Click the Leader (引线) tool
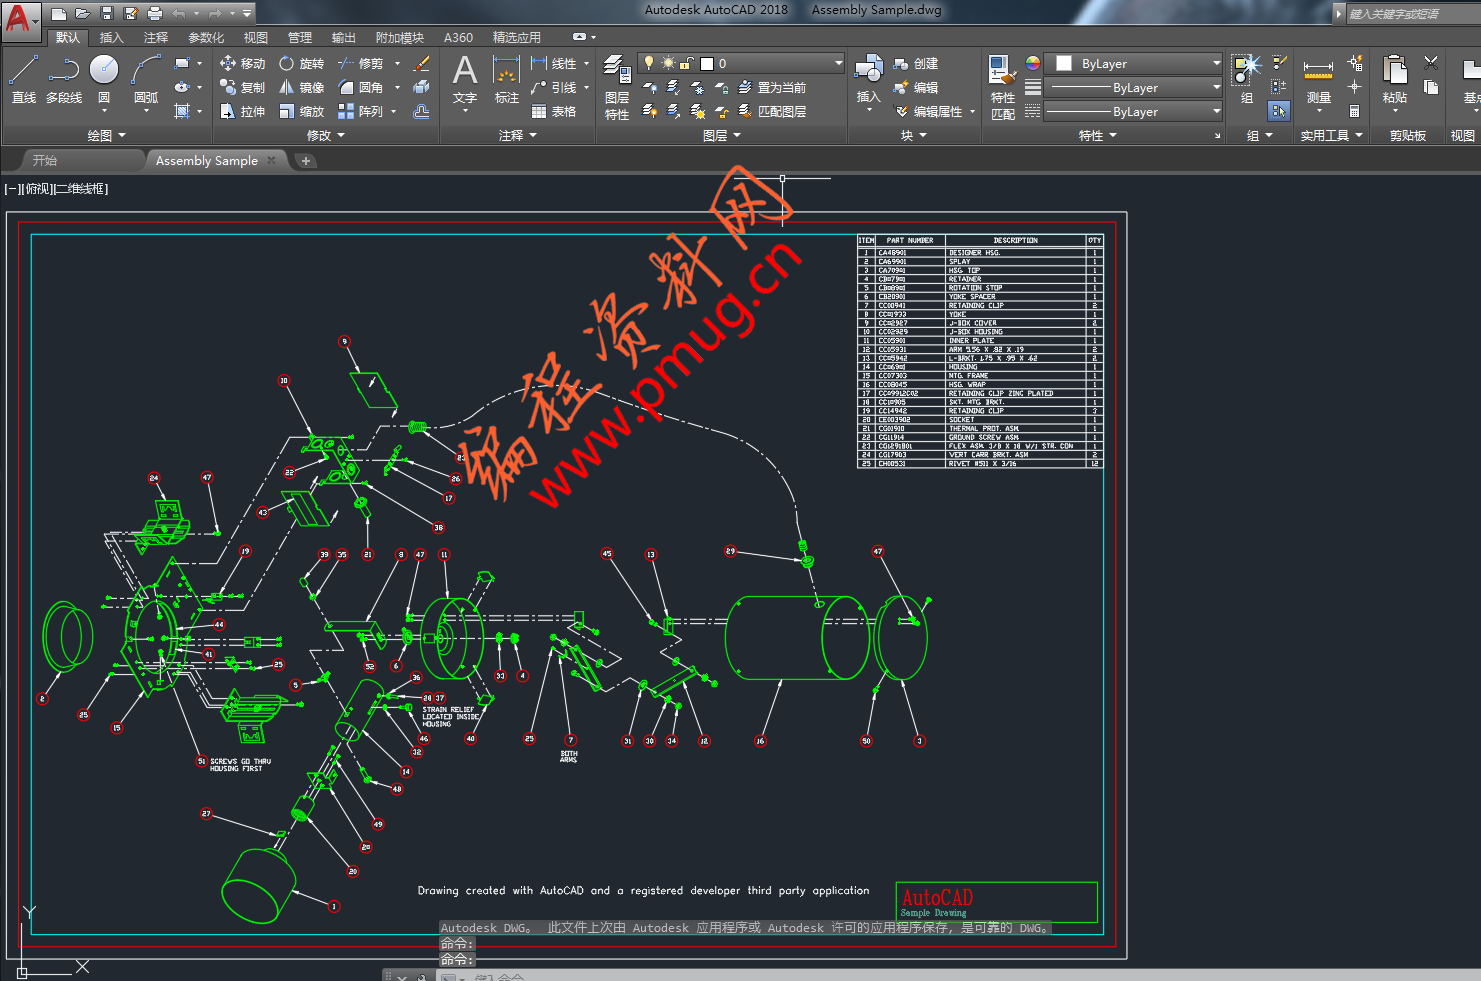 point(554,87)
